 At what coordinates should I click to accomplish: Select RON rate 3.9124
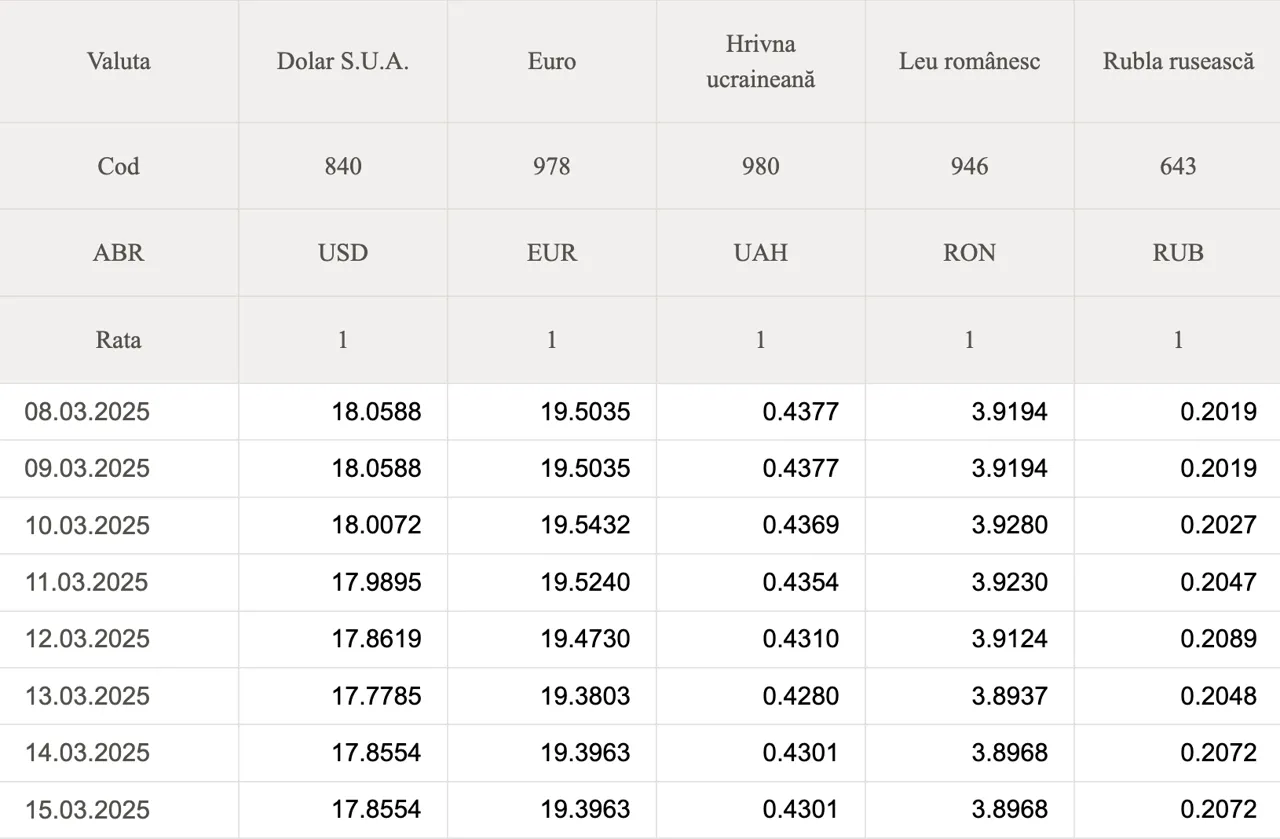1010,639
